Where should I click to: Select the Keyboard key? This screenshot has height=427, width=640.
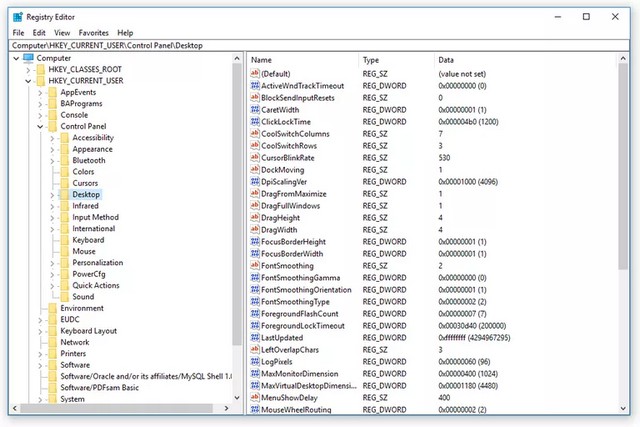tap(88, 240)
